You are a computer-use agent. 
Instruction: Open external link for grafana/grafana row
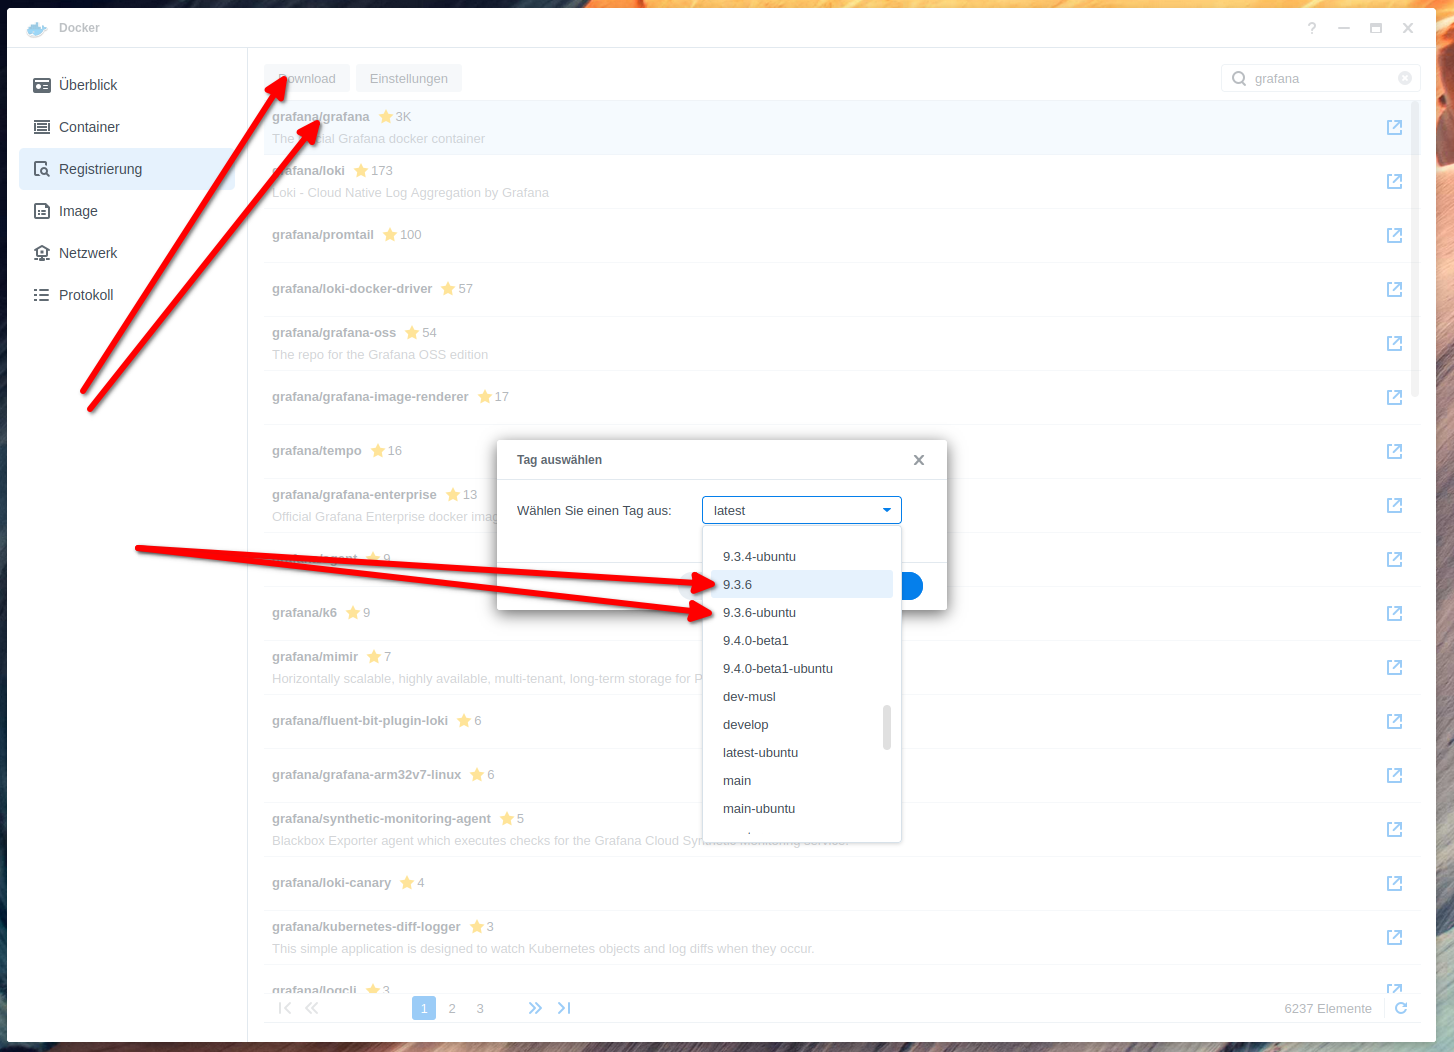tap(1394, 127)
